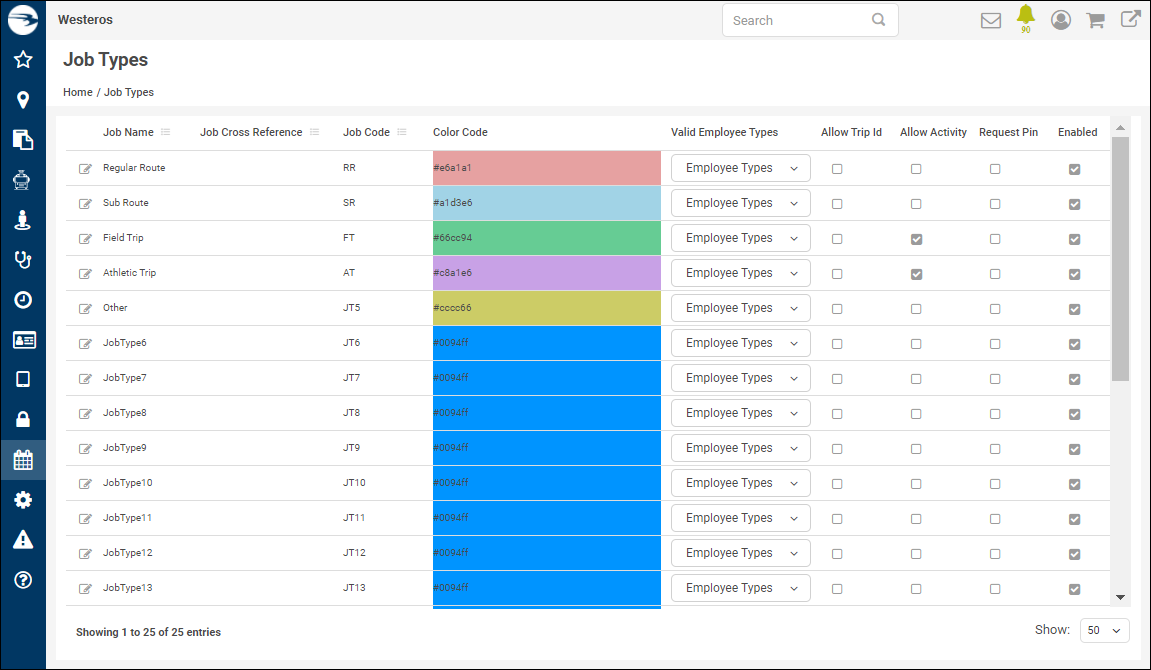Edit the Regular Route row pencil icon
The height and width of the screenshot is (670, 1151).
point(85,169)
